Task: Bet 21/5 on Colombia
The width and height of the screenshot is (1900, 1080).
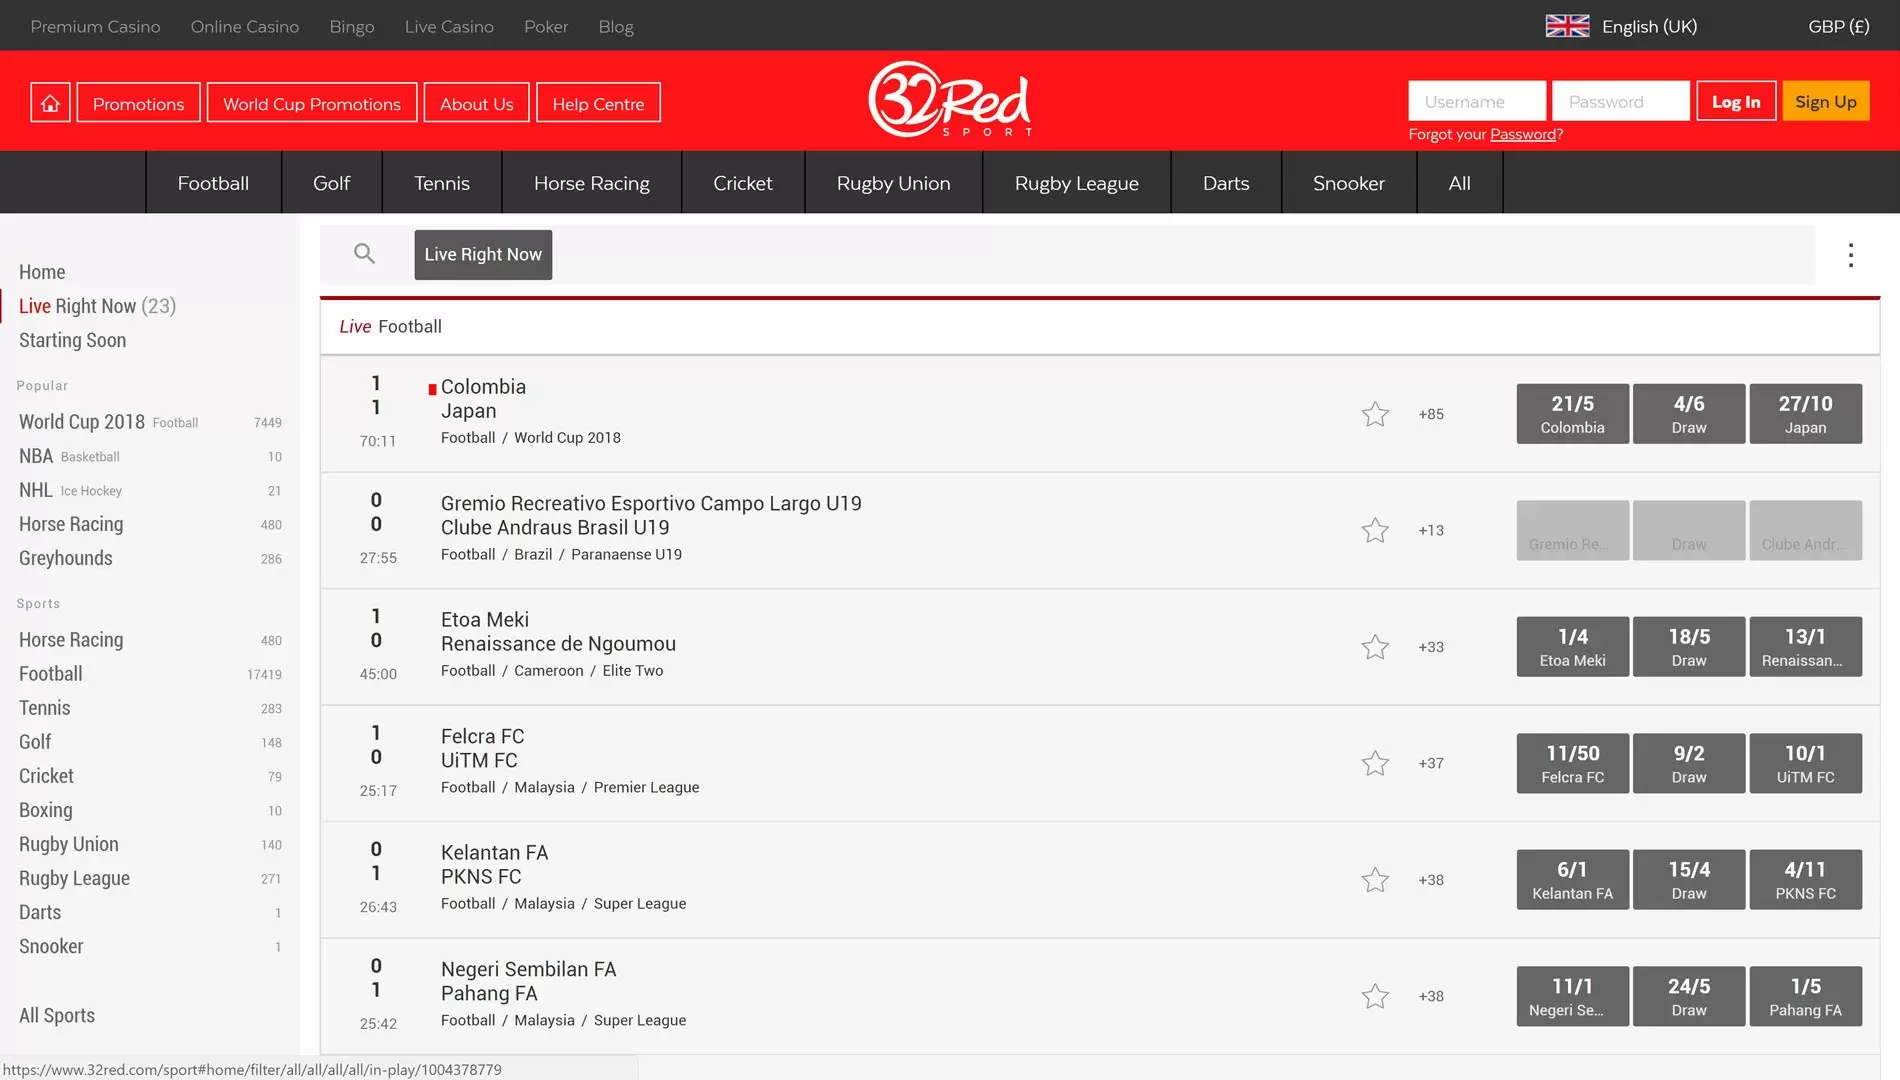Action: 1573,414
